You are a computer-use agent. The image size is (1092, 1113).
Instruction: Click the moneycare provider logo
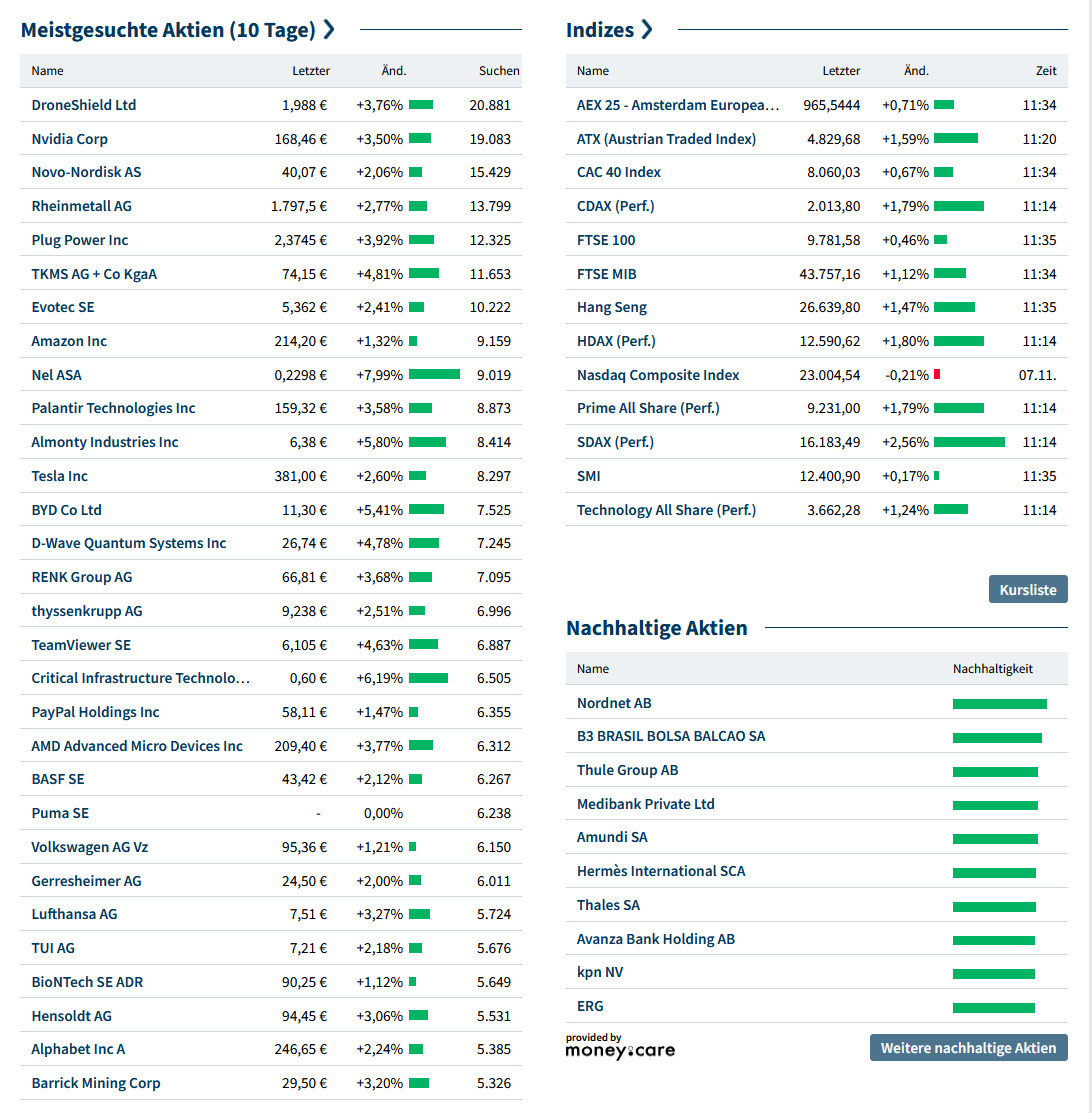(620, 1046)
